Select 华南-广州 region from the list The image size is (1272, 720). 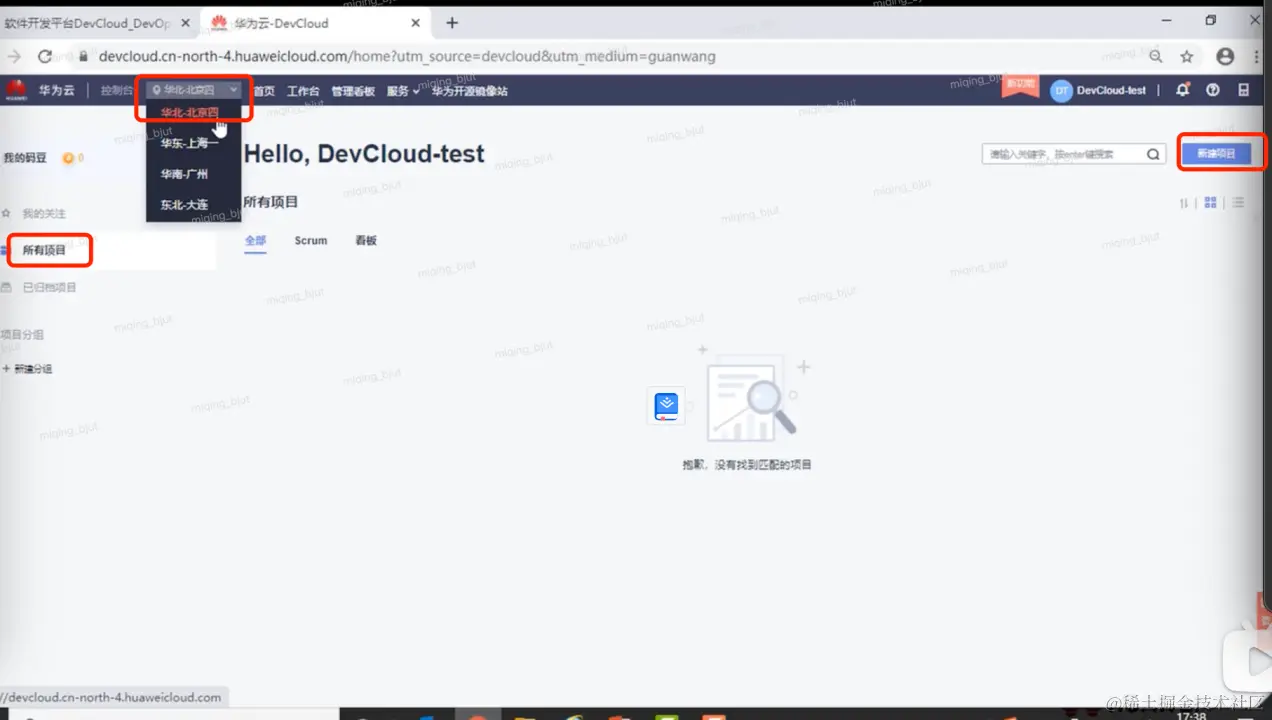pyautogui.click(x=184, y=174)
